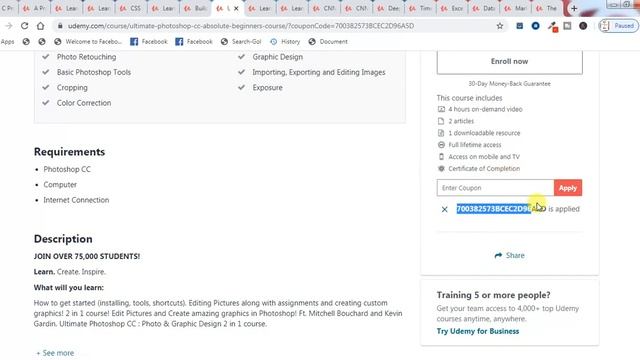Click the 'Photo Retouching' item
The width and height of the screenshot is (640, 360).
[87, 57]
